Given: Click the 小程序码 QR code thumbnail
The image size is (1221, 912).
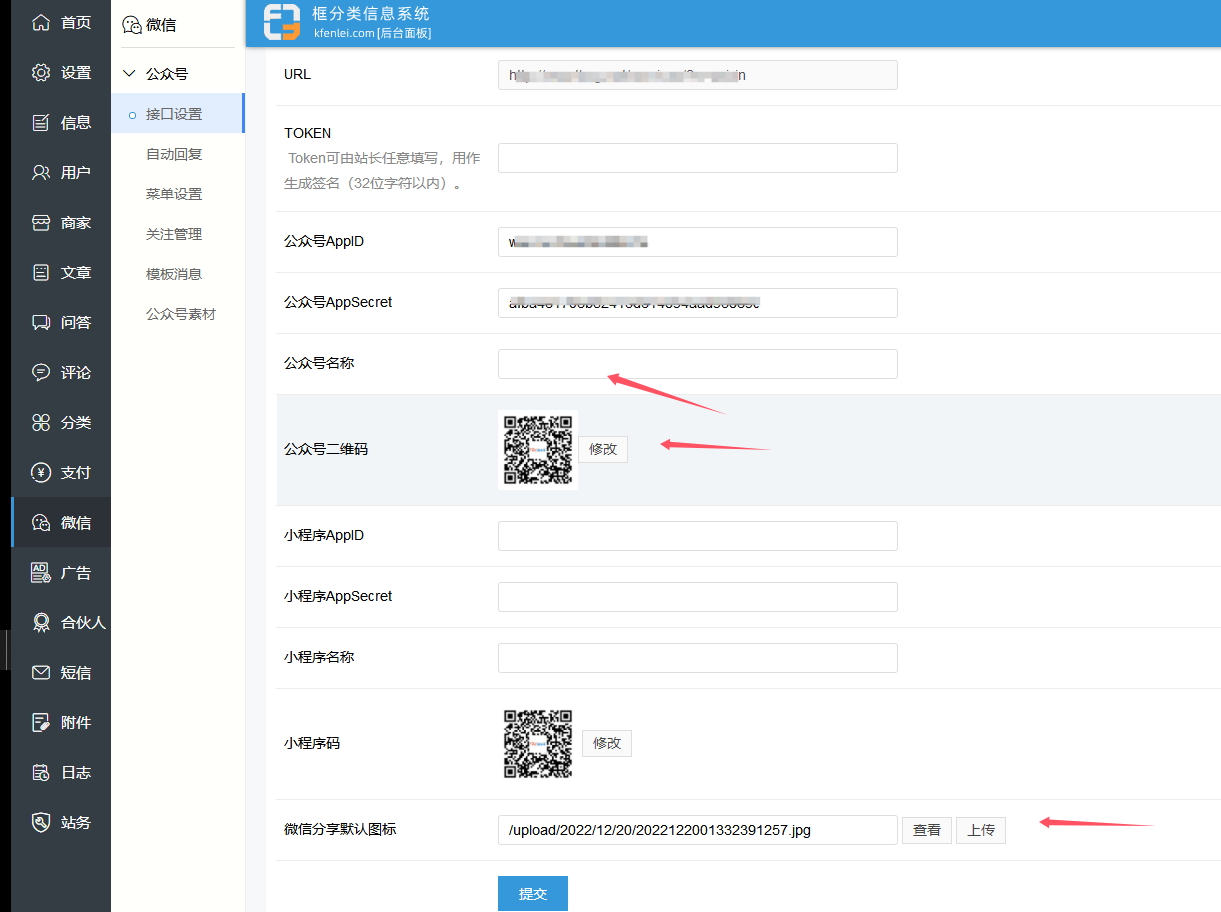Looking at the screenshot, I should [x=538, y=744].
